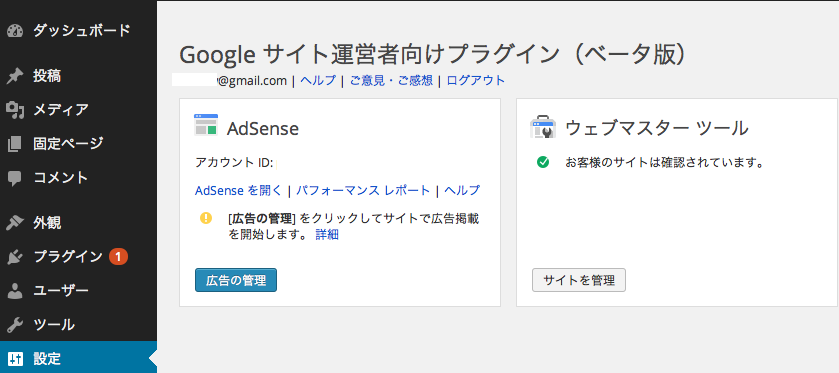Click the ログアウト link
Image resolution: width=839 pixels, height=373 pixels.
[x=476, y=81]
